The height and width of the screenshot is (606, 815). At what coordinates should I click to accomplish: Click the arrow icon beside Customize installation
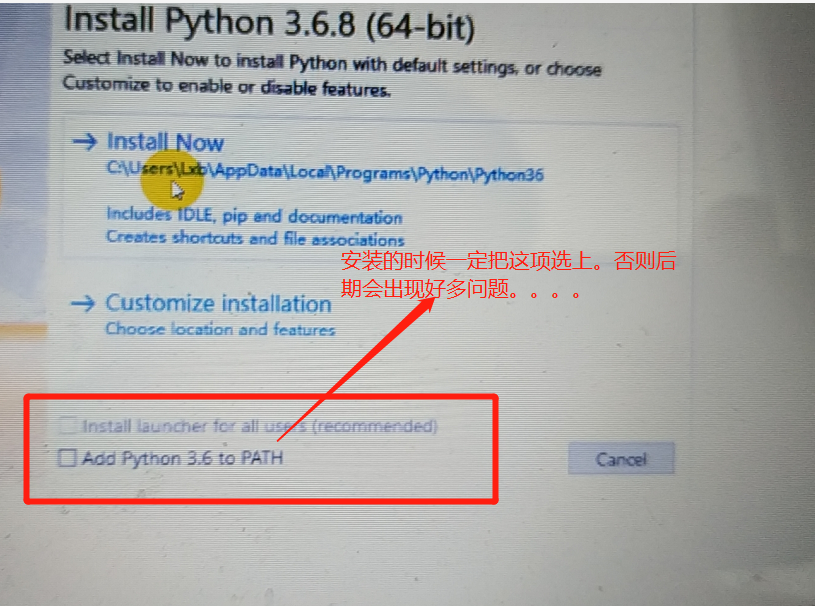pos(83,302)
